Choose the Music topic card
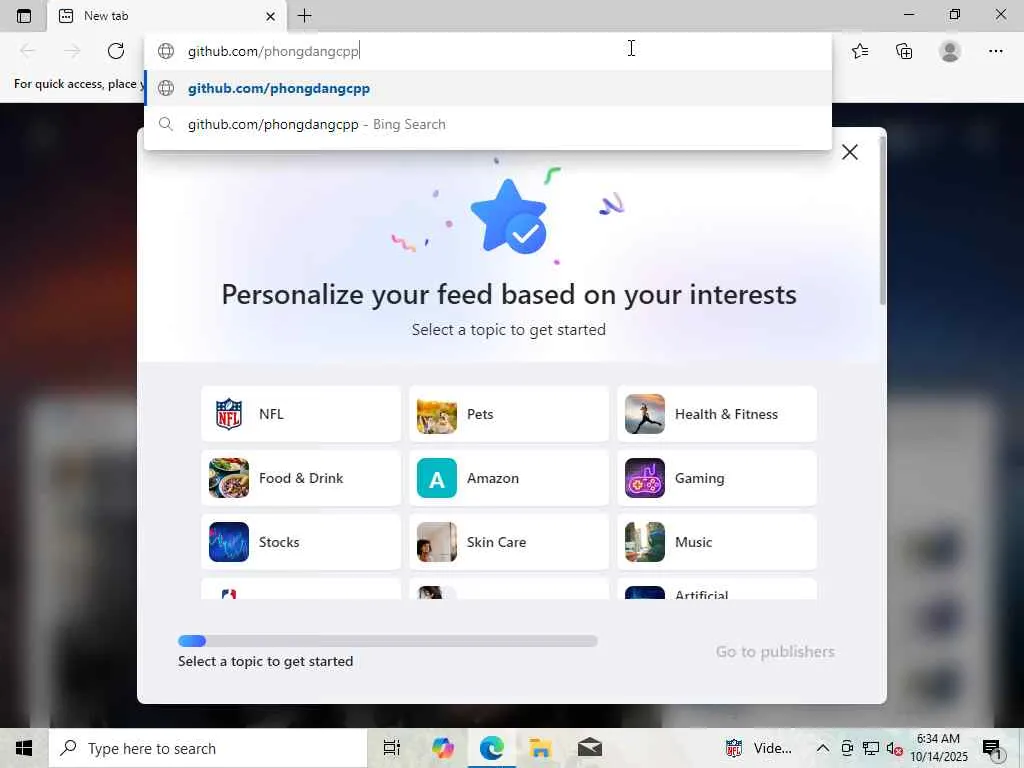This screenshot has width=1024, height=768. [x=716, y=542]
